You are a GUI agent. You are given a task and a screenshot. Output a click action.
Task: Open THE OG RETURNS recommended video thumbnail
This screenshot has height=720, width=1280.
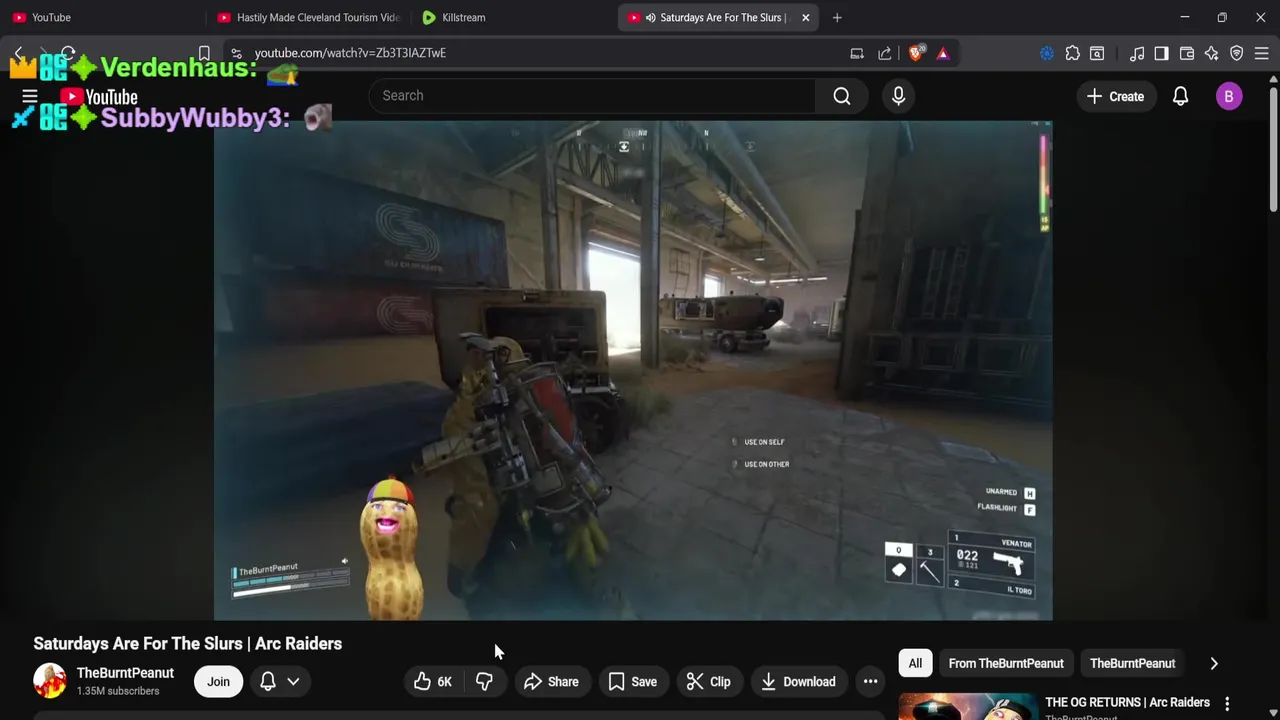click(967, 706)
